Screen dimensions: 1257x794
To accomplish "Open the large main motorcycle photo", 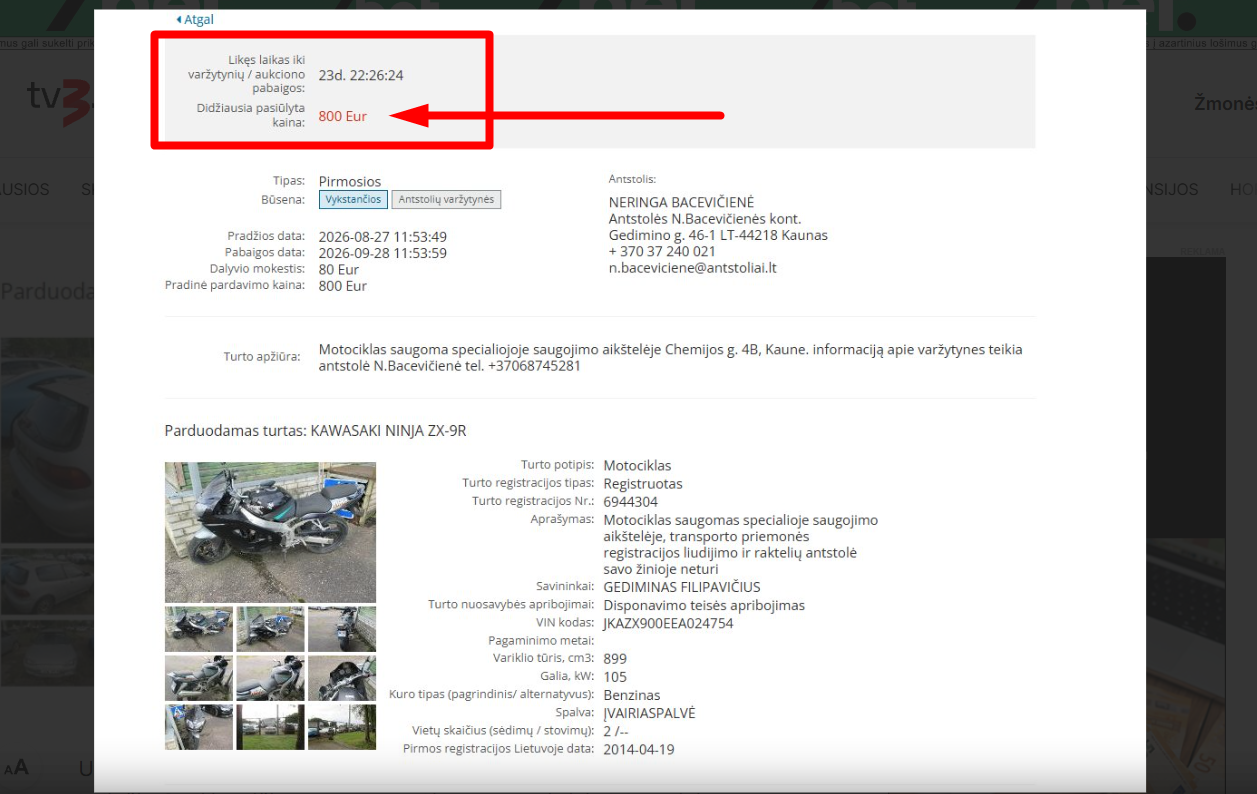I will point(270,532).
